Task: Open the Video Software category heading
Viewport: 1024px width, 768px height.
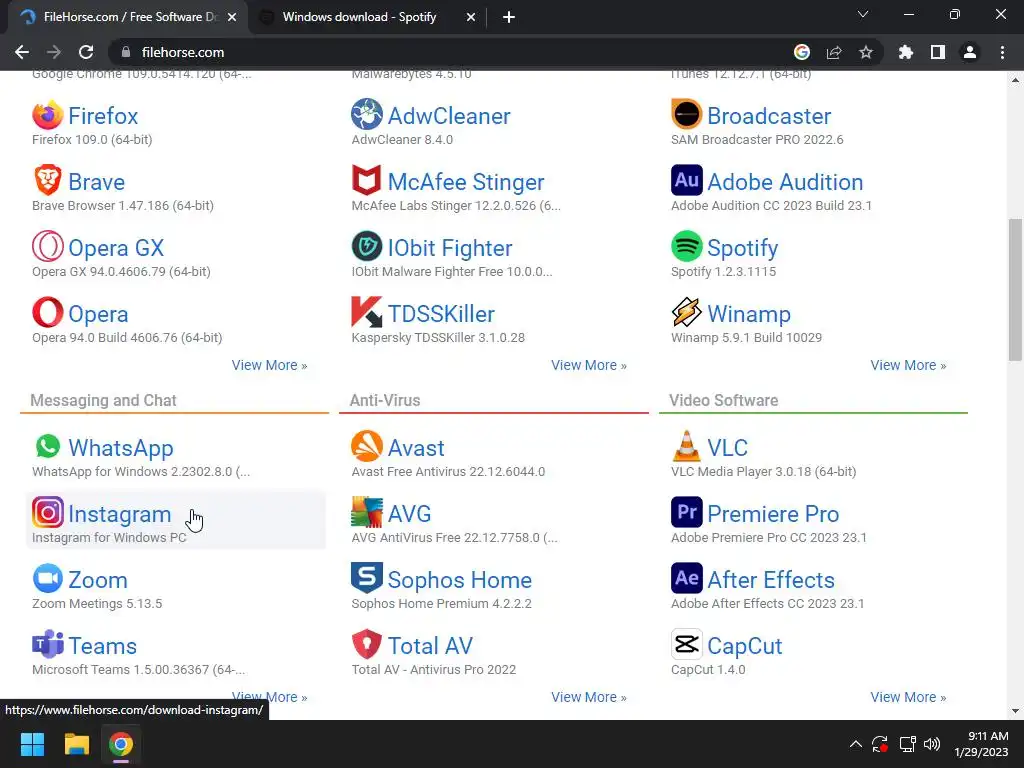Action: pos(724,400)
